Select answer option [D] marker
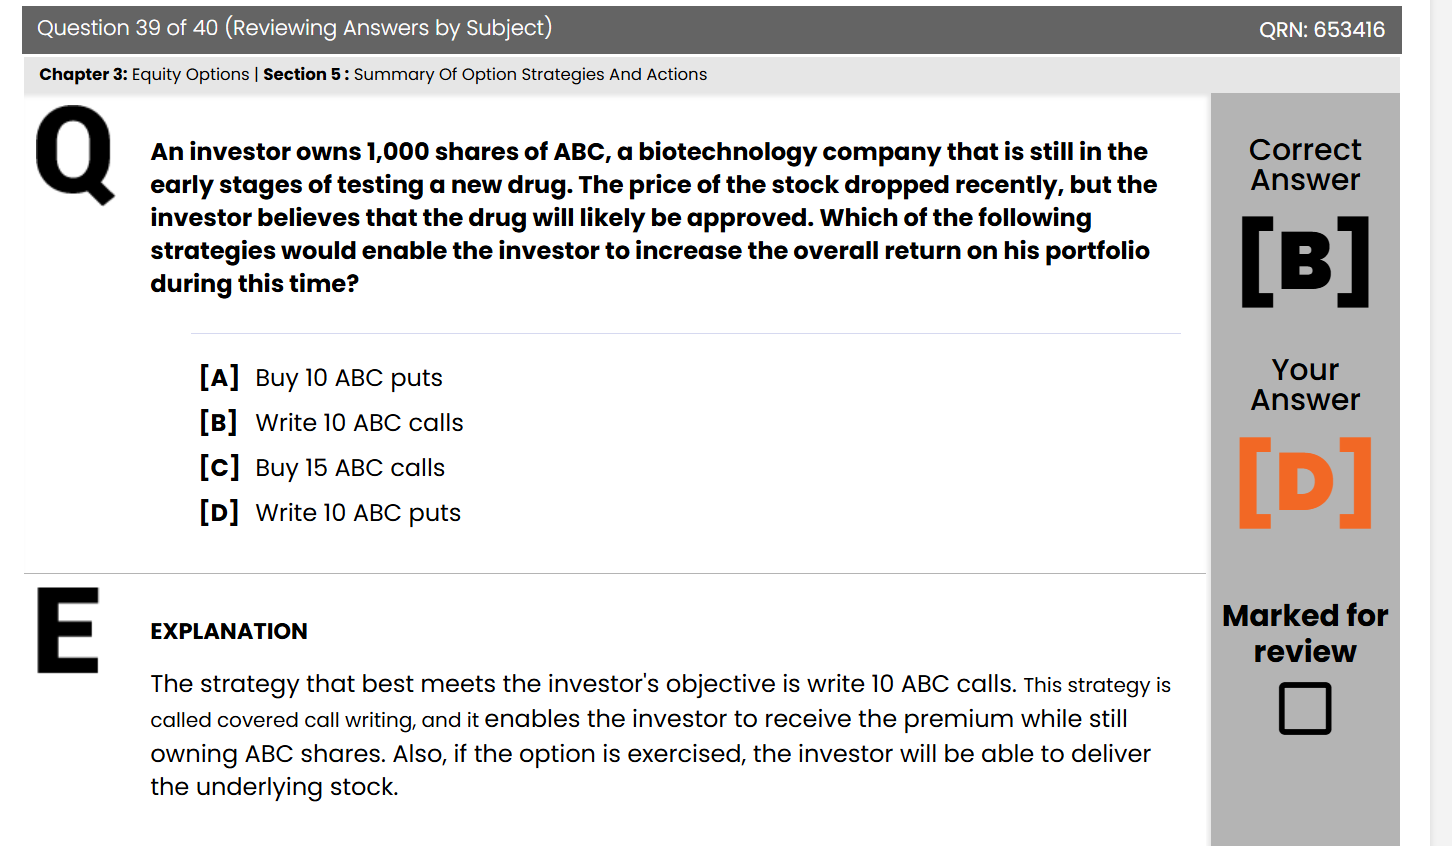1452x846 pixels. [219, 512]
